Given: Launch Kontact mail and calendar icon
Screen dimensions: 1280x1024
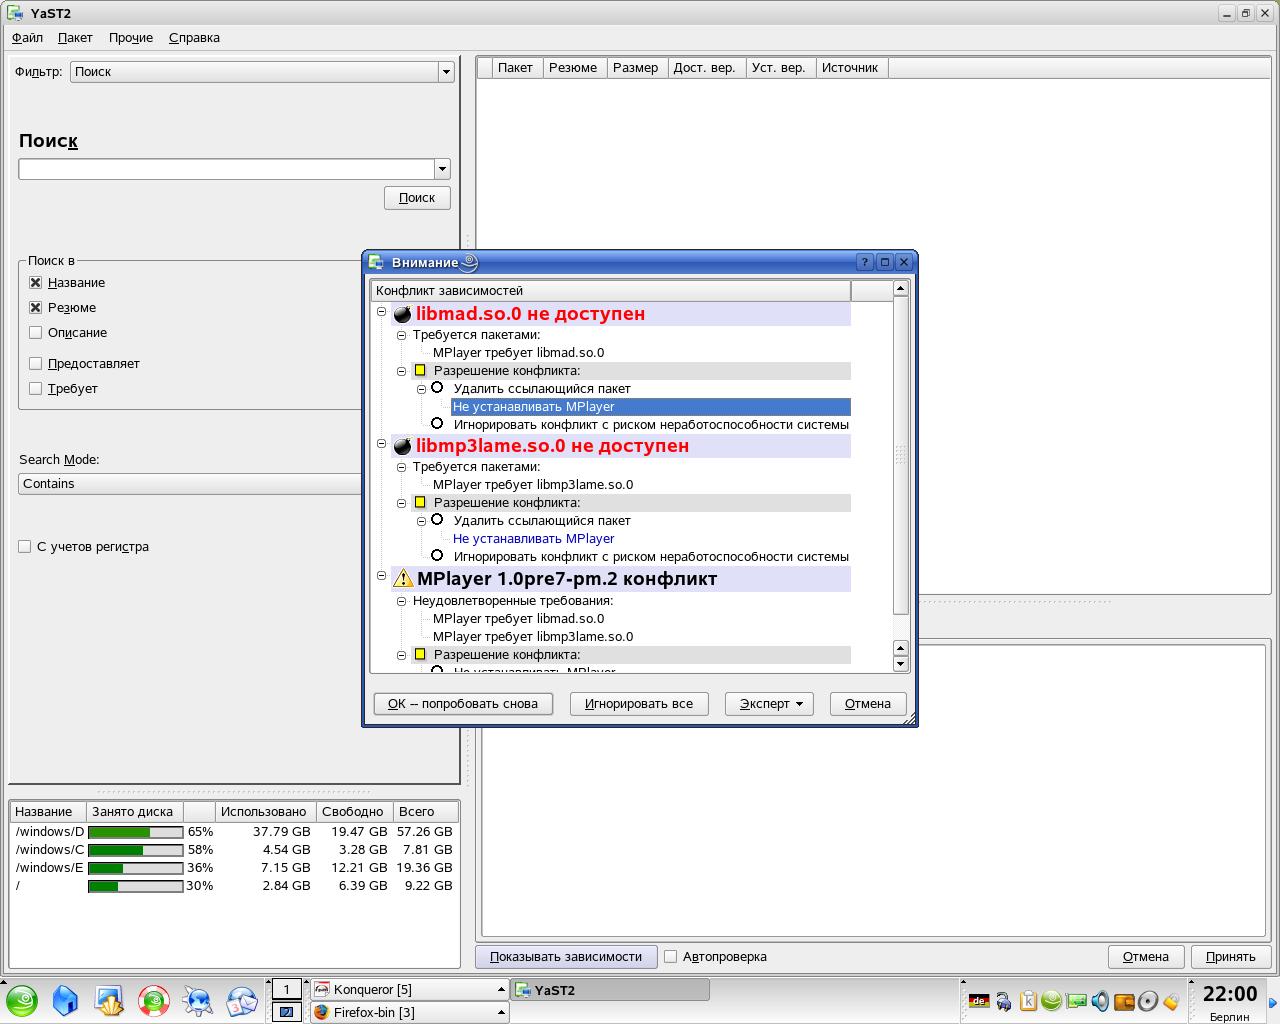Looking at the screenshot, I should click(x=242, y=1000).
